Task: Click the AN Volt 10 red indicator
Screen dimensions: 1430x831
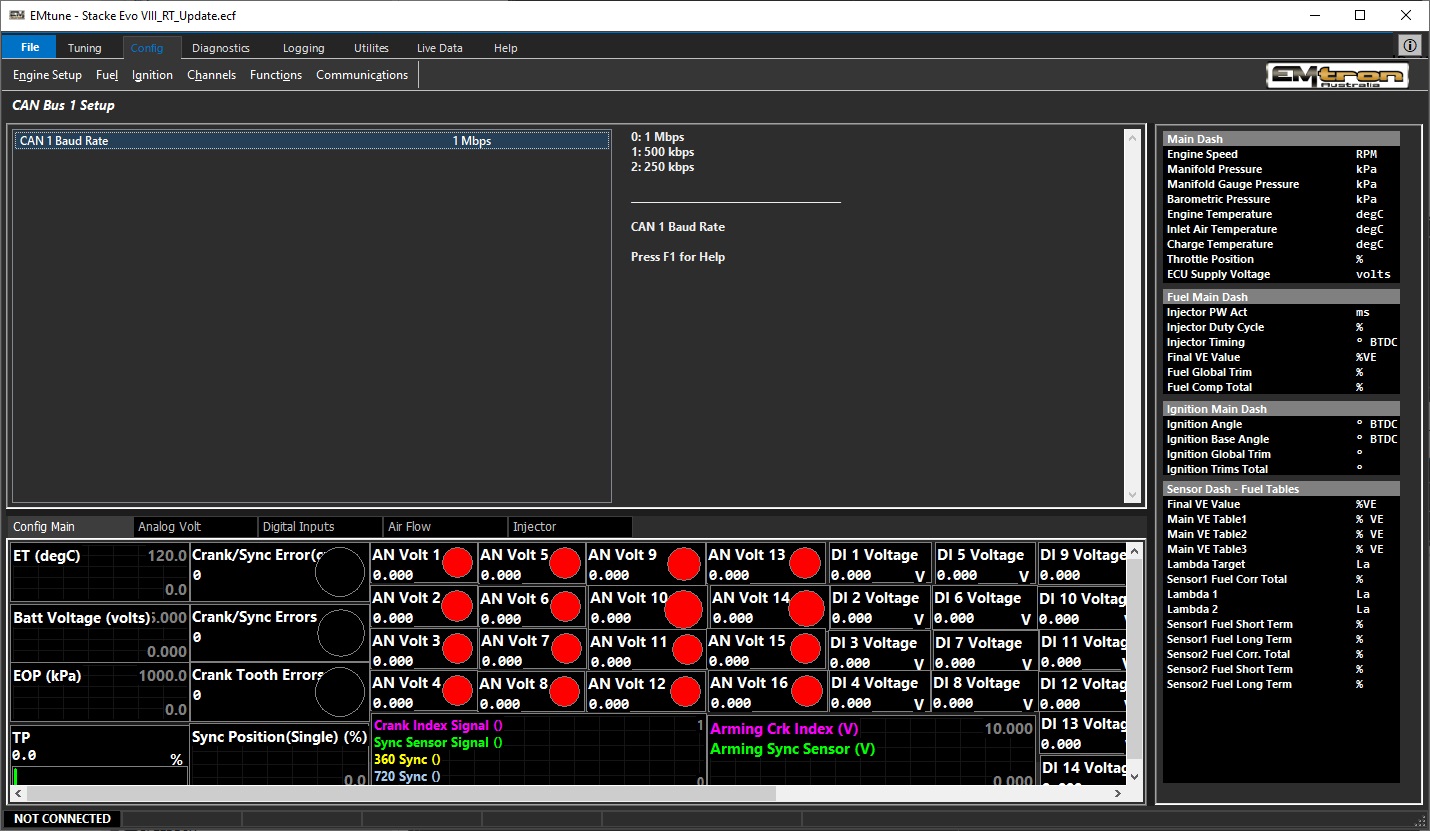Action: click(684, 608)
